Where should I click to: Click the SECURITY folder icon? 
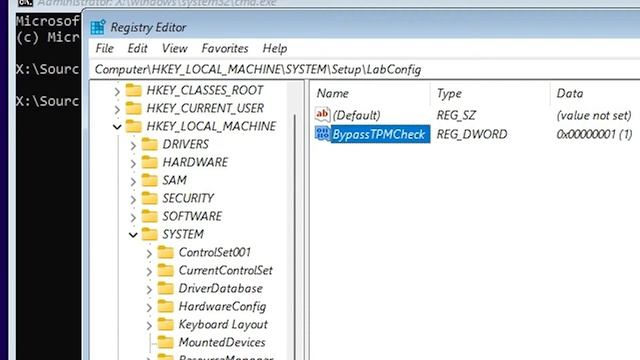tap(149, 198)
